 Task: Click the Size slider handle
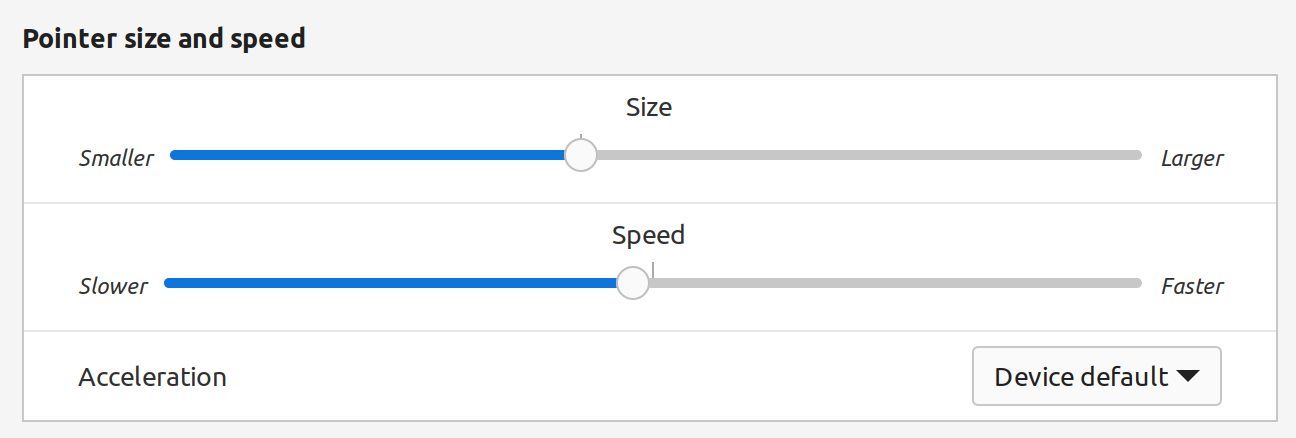[580, 155]
